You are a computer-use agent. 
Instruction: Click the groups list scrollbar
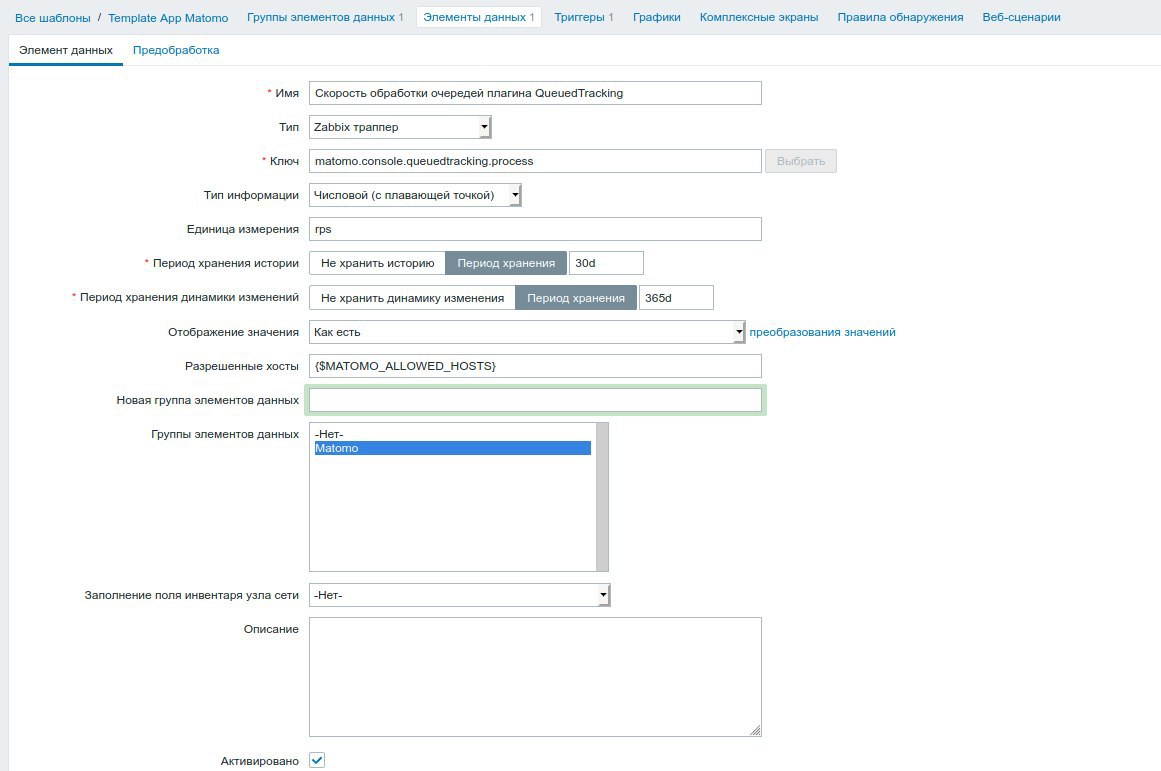[602, 497]
